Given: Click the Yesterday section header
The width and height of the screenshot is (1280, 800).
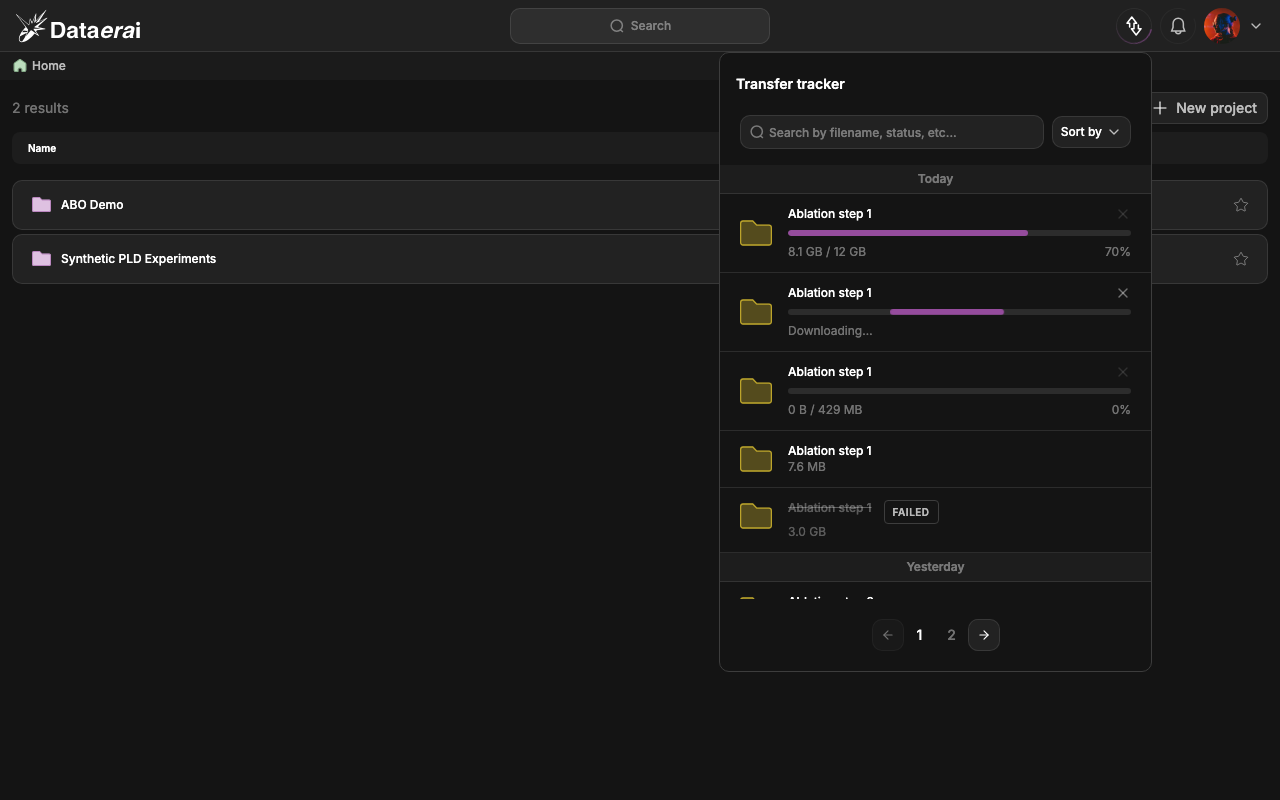Looking at the screenshot, I should (x=935, y=567).
